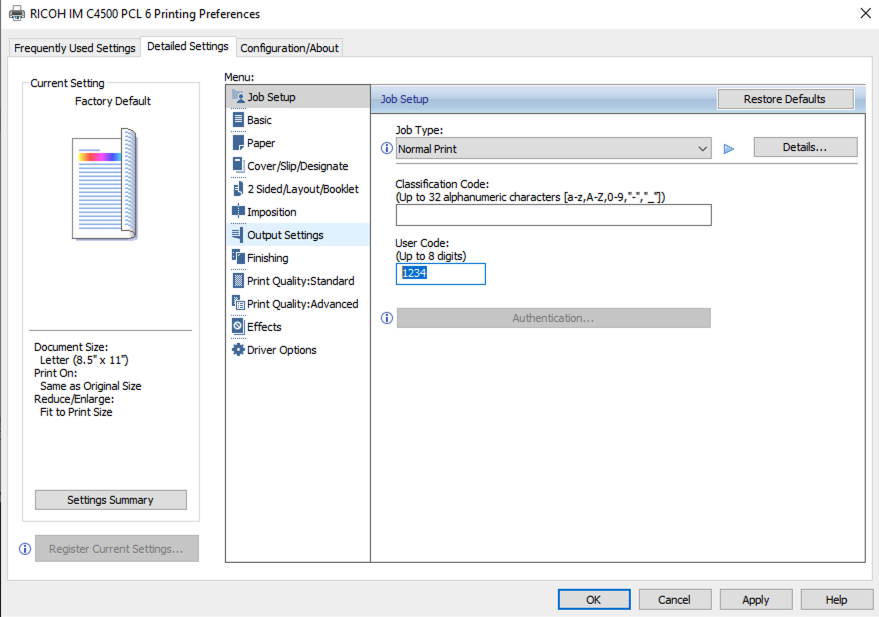Open 2 Sided/Layout/Booklet menu entry
Screen dimensions: 879x617
pos(298,189)
